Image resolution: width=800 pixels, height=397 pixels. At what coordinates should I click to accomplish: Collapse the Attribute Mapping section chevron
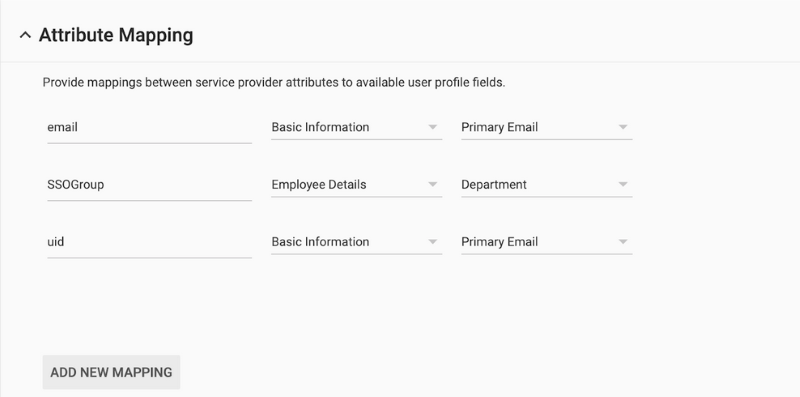click(x=25, y=35)
